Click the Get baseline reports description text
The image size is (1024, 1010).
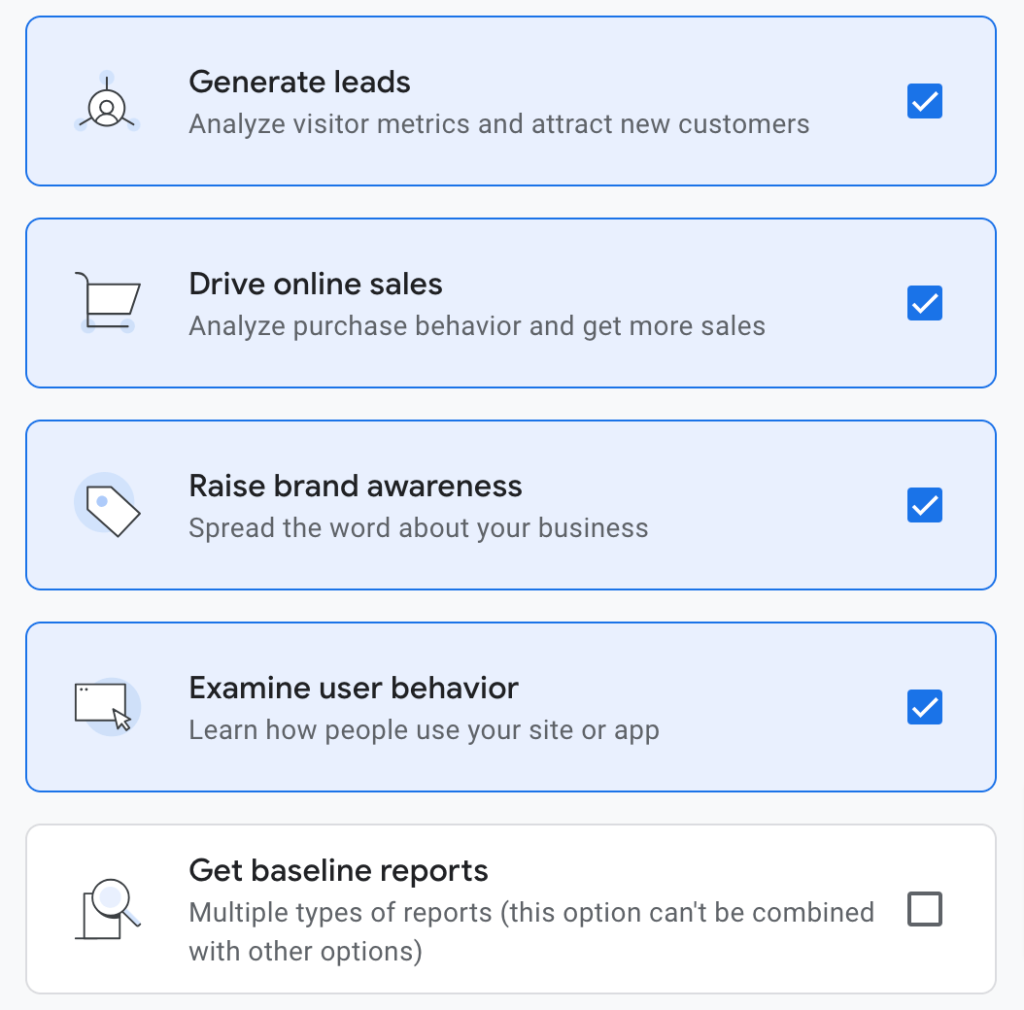pyautogui.click(x=530, y=931)
